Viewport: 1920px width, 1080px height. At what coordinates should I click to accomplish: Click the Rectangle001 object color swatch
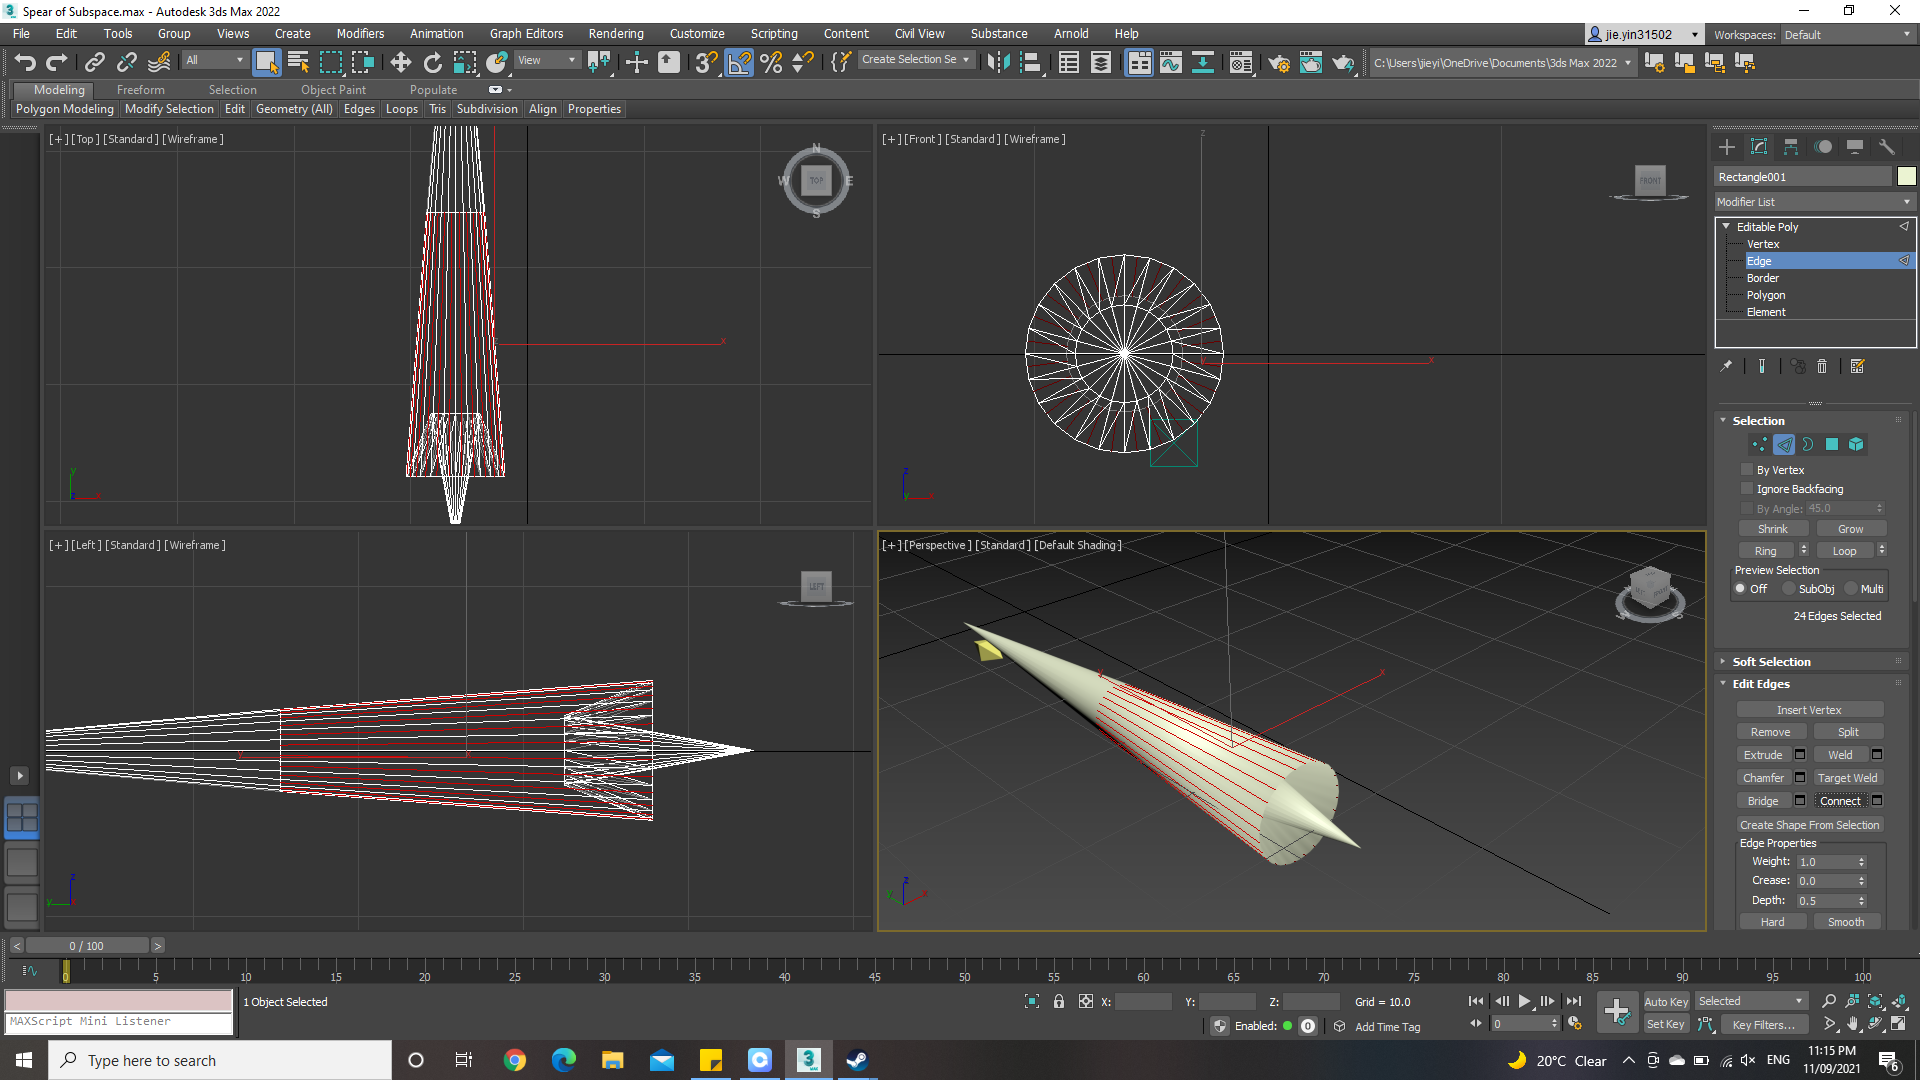1906,176
